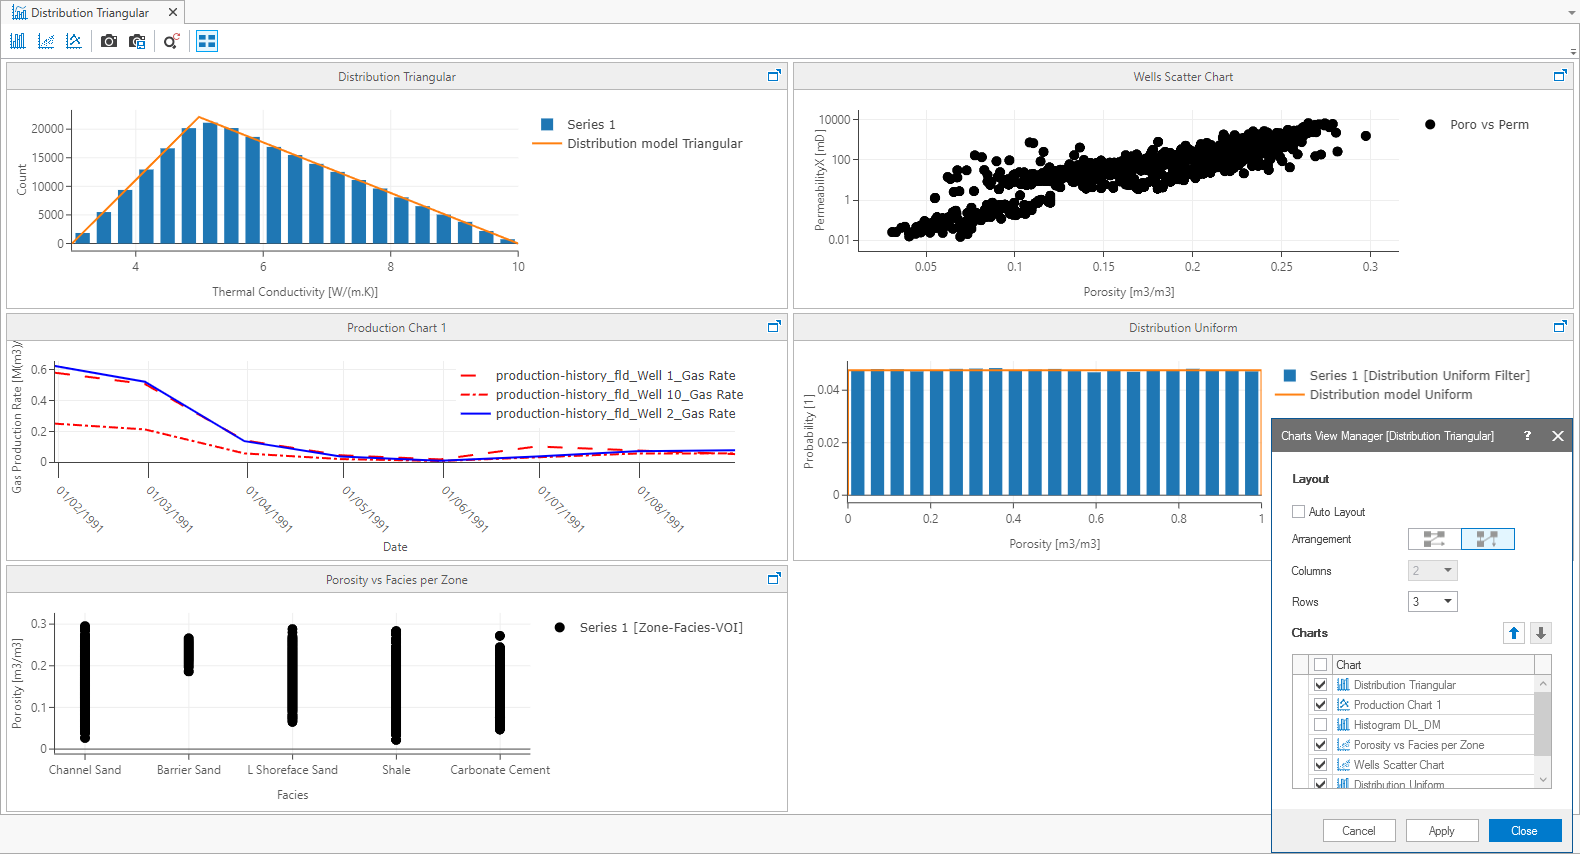Maximize the Wells Scatter Chart panel
The image size is (1580, 854).
click(x=1559, y=76)
